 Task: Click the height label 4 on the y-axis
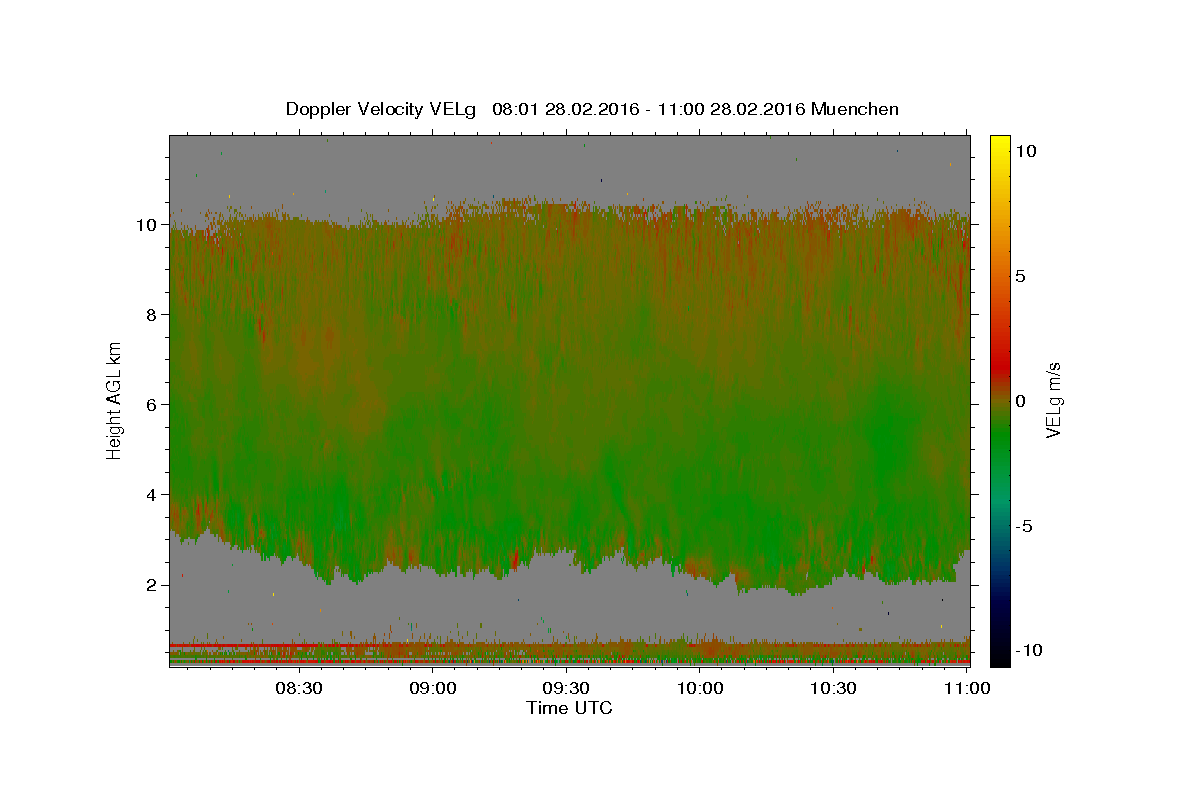(x=151, y=495)
